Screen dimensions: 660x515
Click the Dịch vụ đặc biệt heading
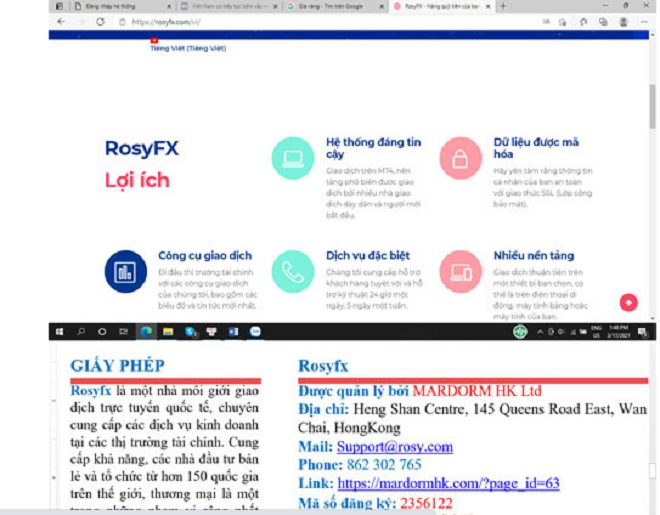(367, 256)
